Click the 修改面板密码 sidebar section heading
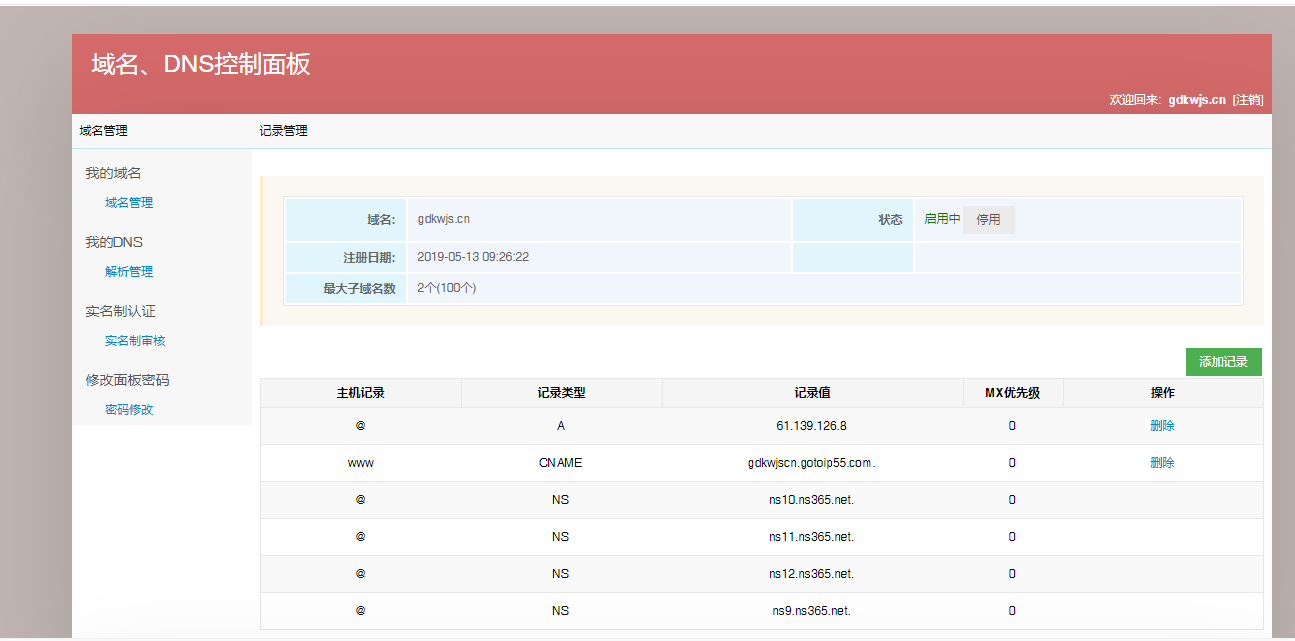 coord(127,381)
